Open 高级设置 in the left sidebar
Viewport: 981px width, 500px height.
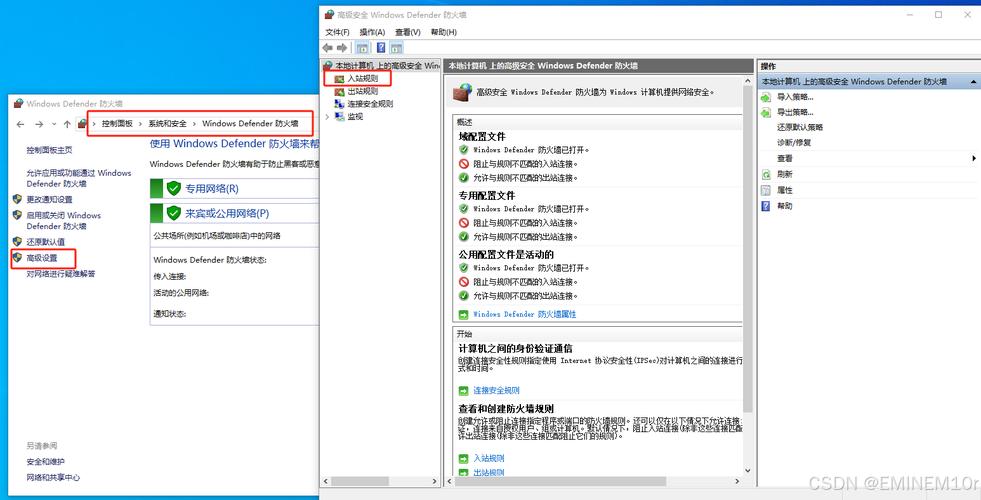(42, 258)
